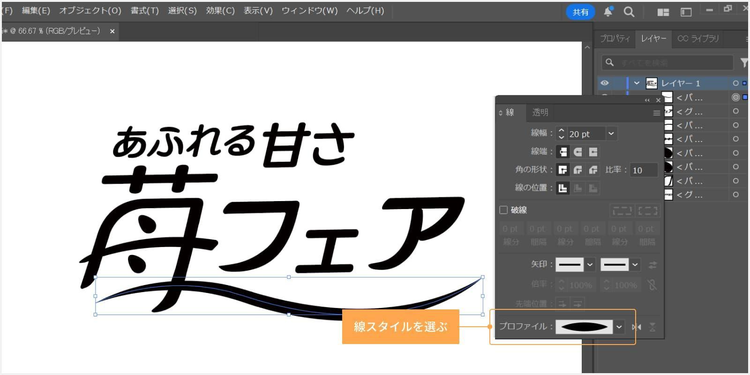
Task: Click the blue 共有 share button
Action: (581, 12)
